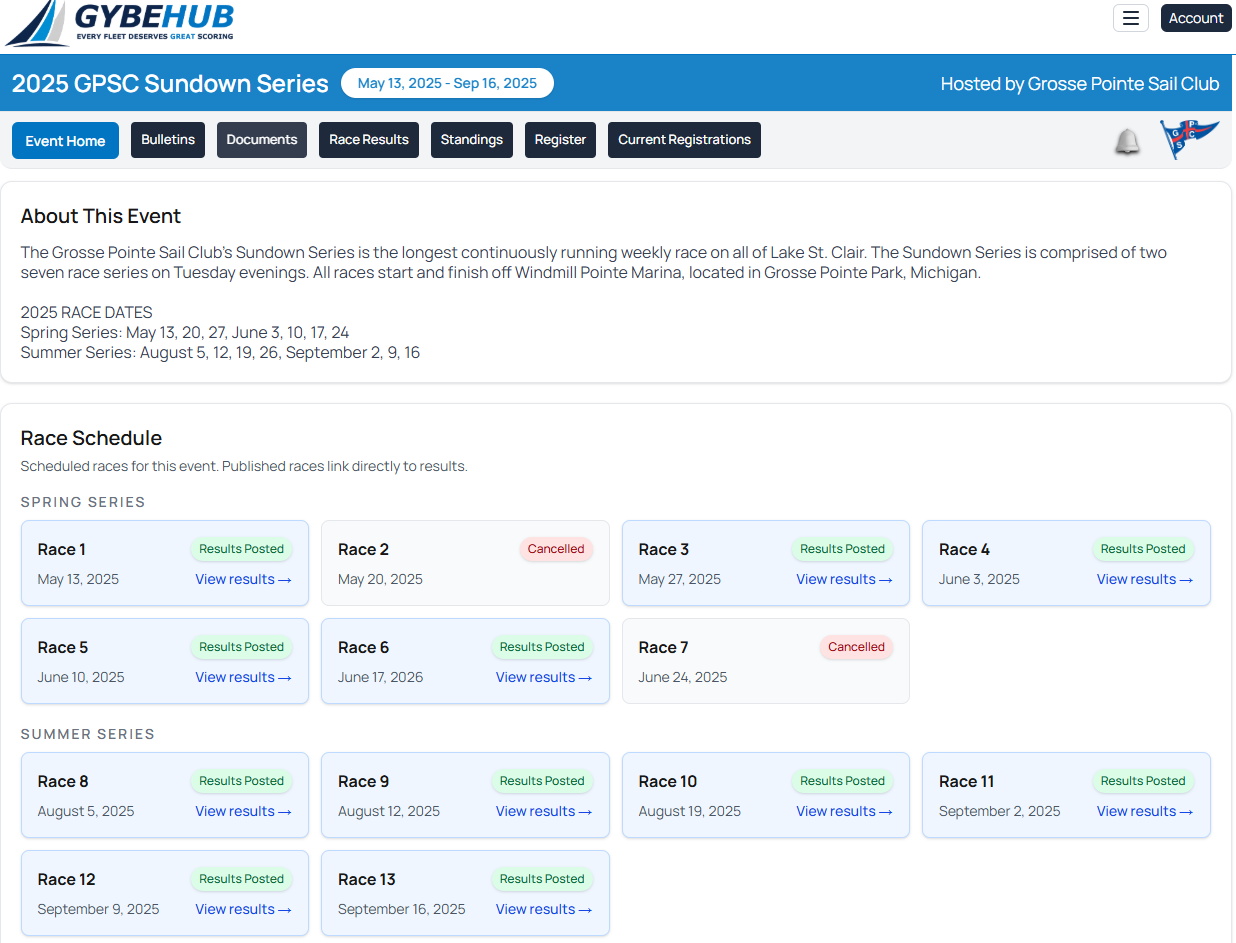The image size is (1236, 943).
Task: View results for Race 1
Action: tap(243, 579)
